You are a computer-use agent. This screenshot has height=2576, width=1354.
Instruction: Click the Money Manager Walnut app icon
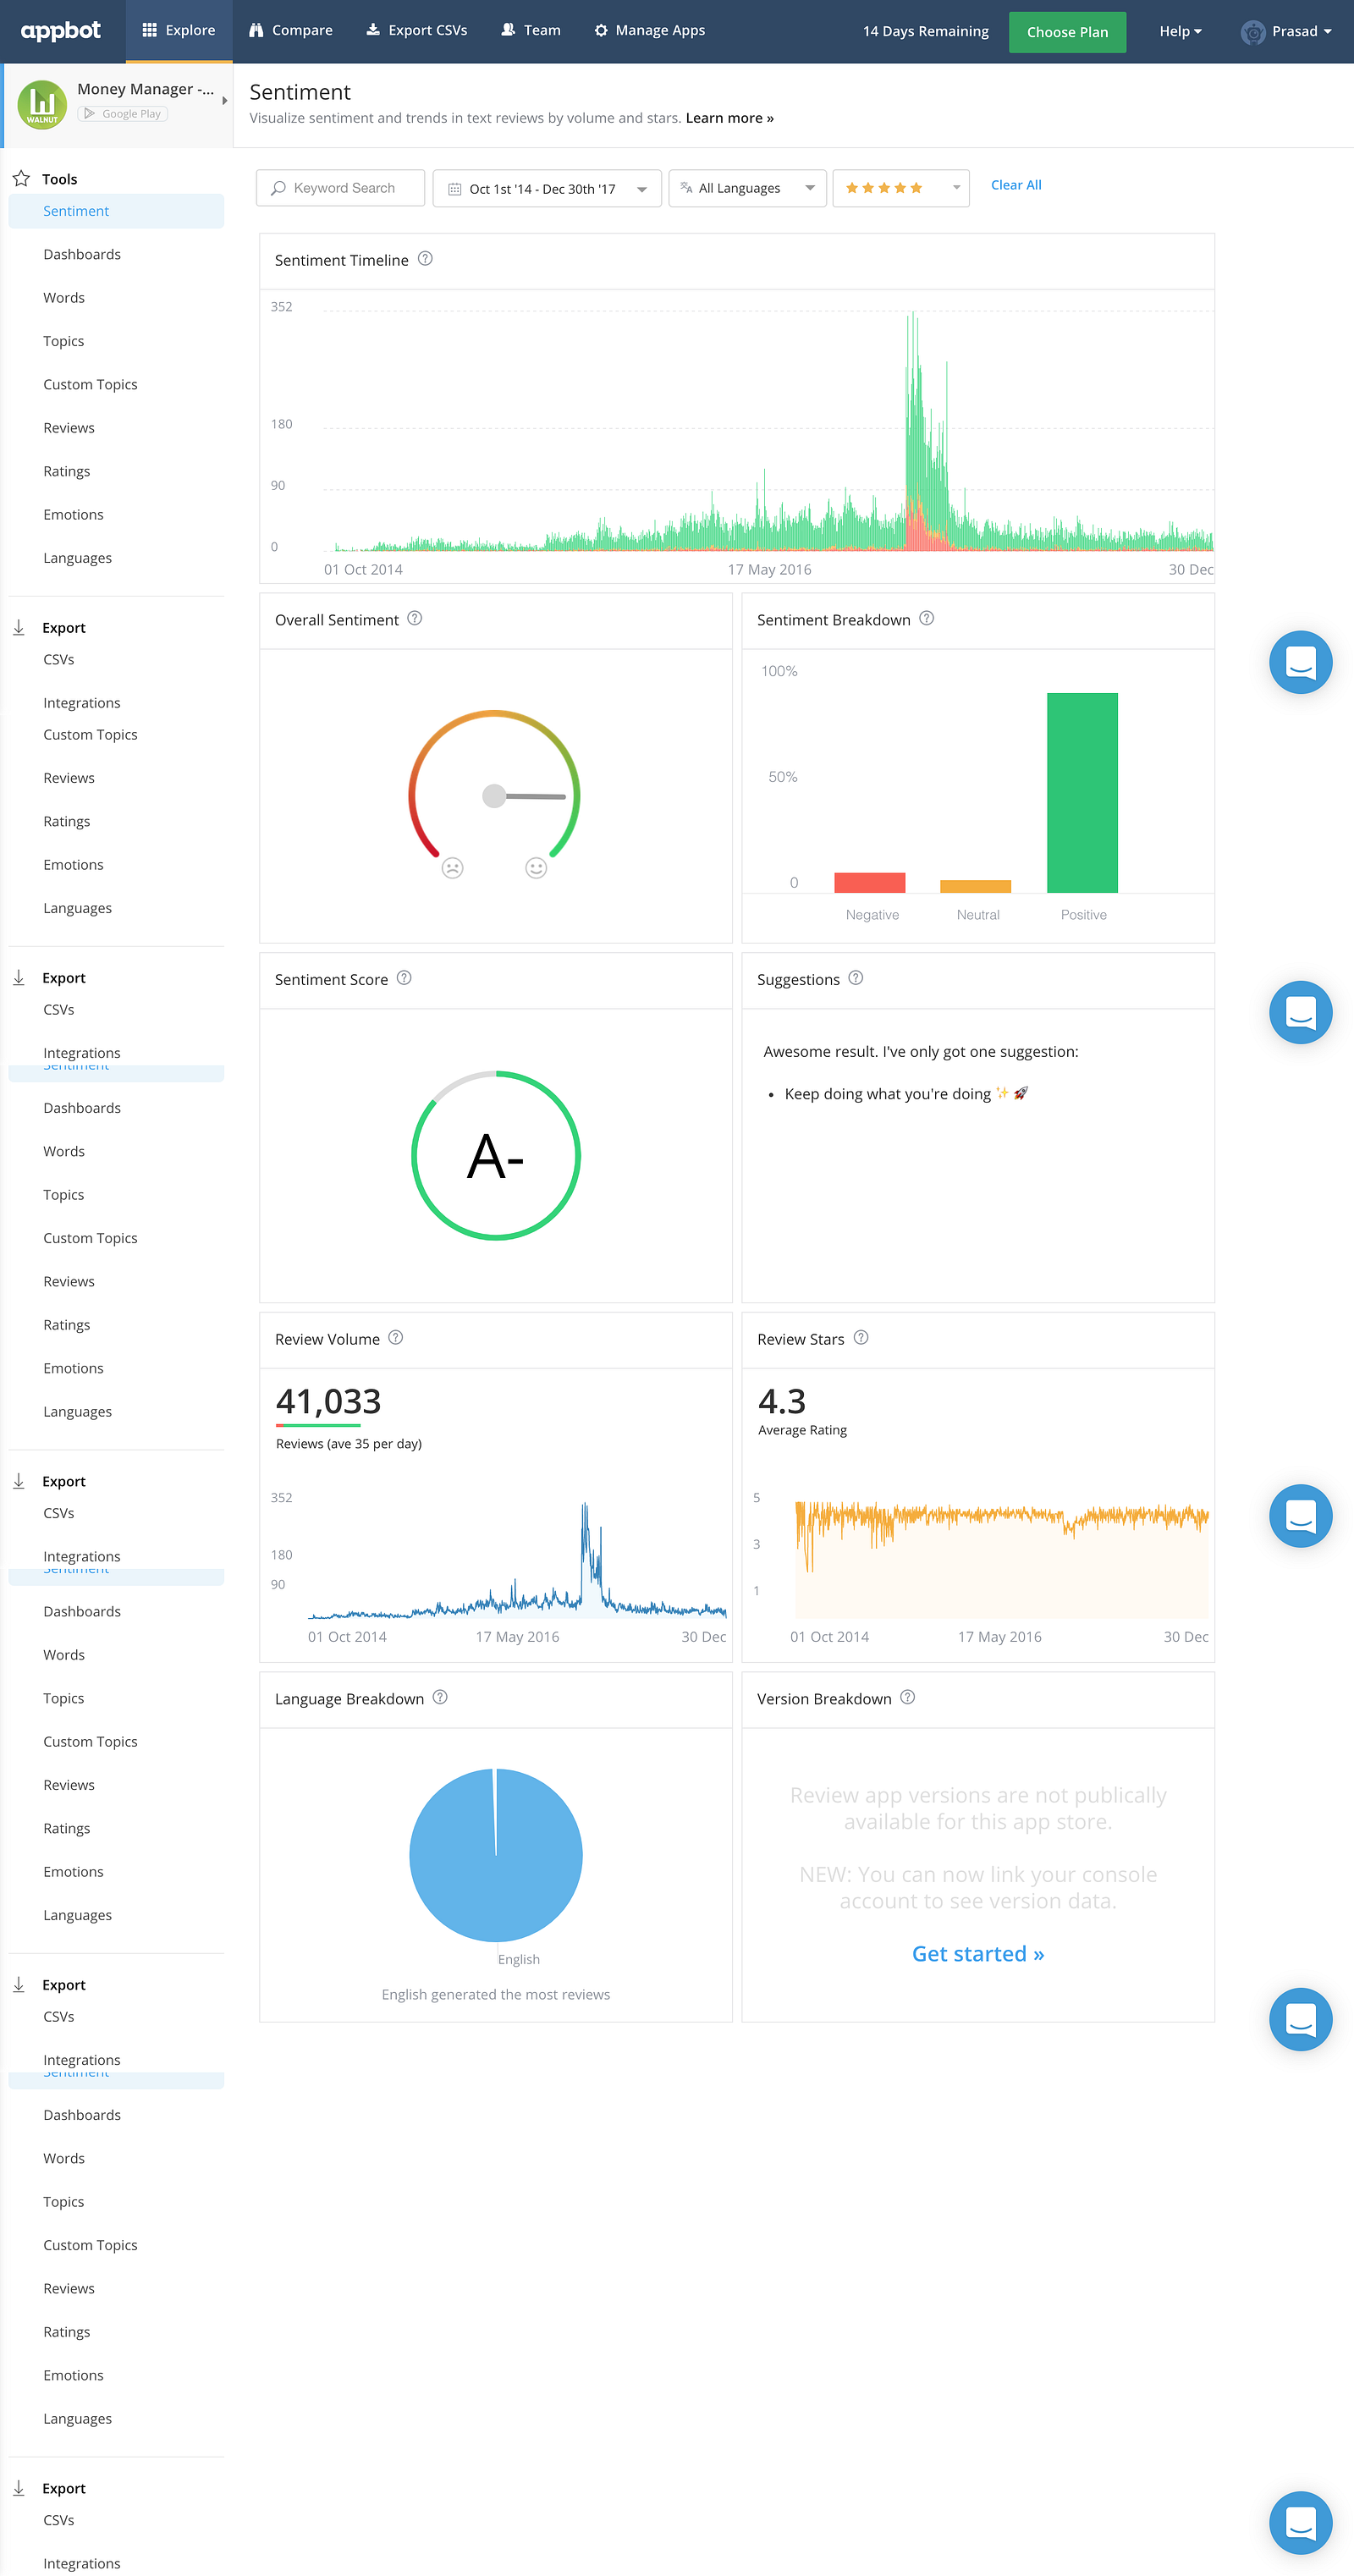(42, 104)
